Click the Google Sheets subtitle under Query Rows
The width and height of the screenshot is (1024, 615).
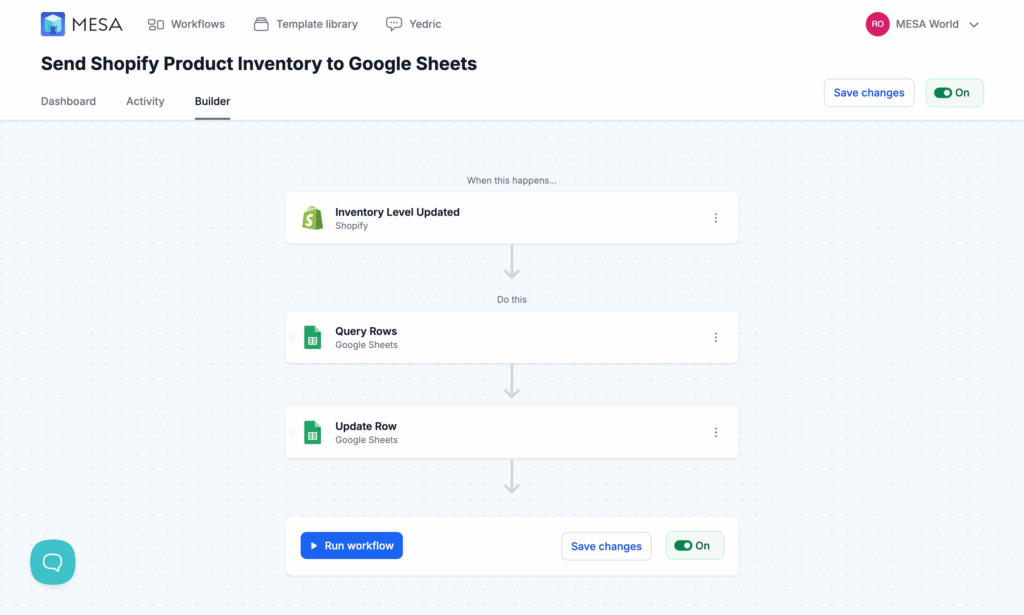tap(366, 345)
